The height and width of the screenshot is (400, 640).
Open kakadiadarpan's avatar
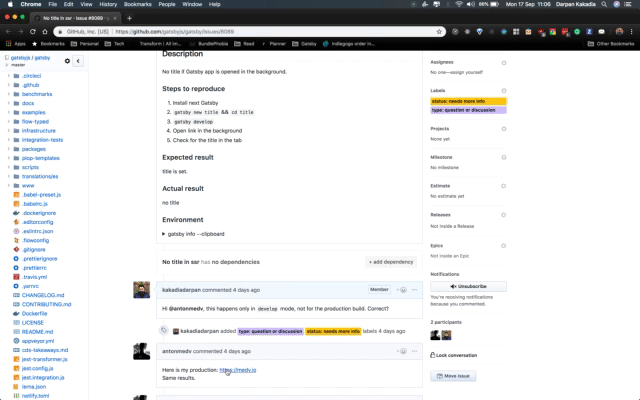pyautogui.click(x=142, y=290)
